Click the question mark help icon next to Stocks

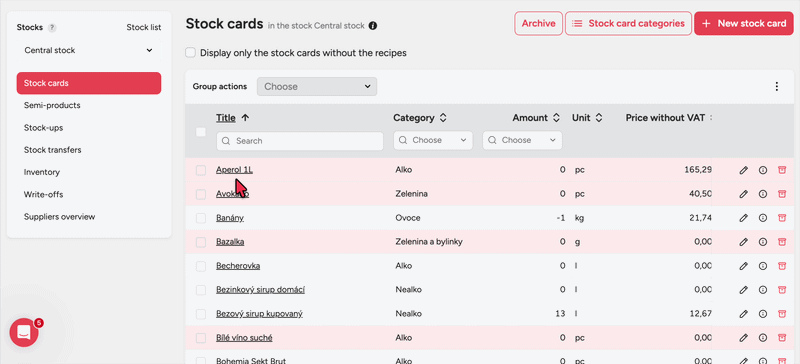[52, 28]
